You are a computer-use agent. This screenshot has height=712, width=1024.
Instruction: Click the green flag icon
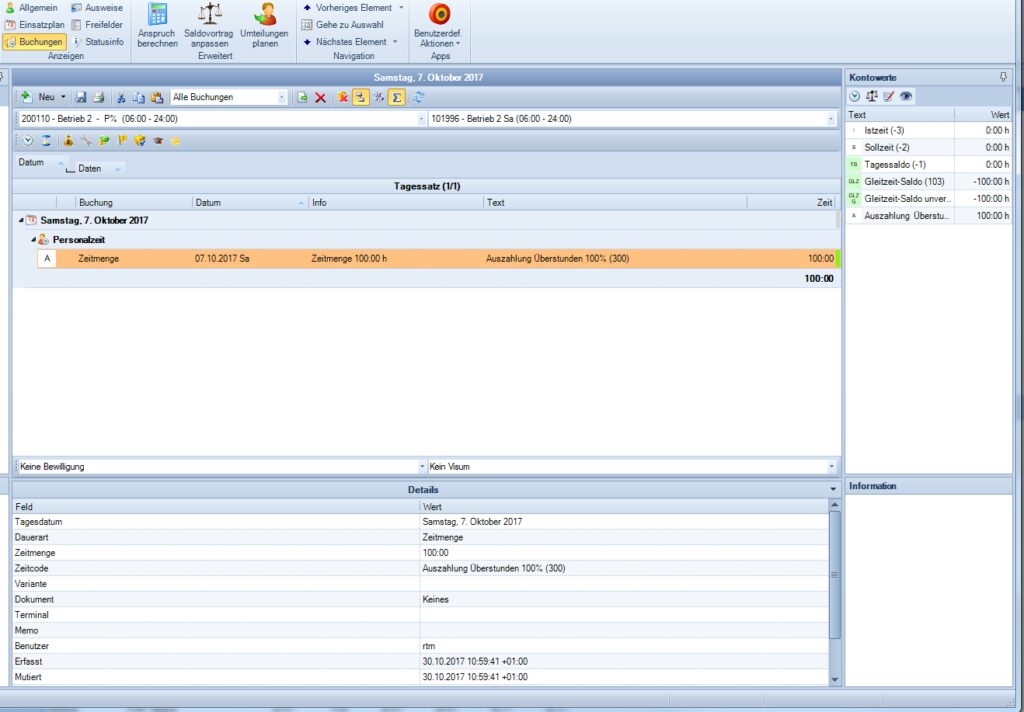(x=104, y=140)
